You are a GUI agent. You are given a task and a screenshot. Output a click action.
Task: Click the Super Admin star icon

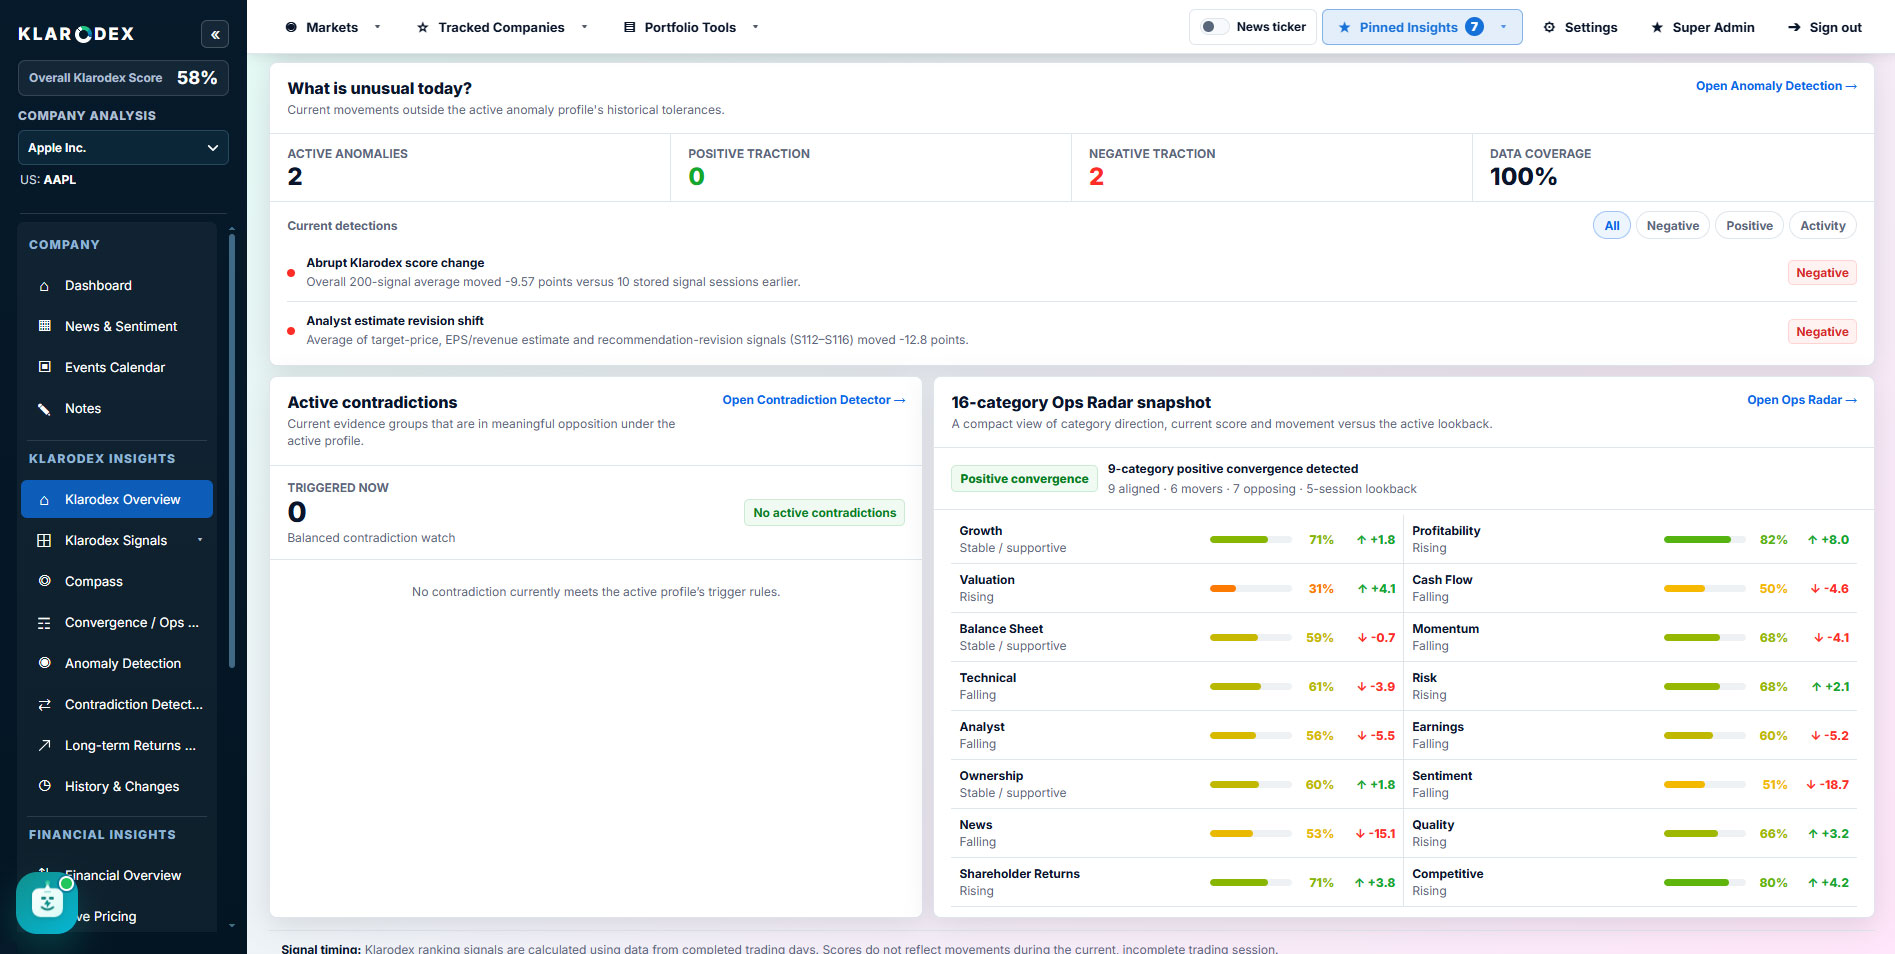(1657, 27)
